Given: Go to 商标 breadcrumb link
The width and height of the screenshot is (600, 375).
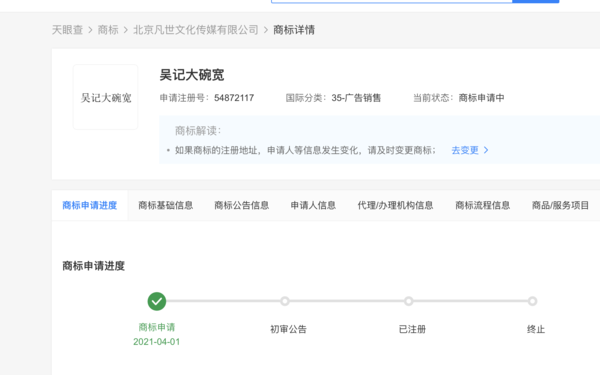Looking at the screenshot, I should coord(108,30).
